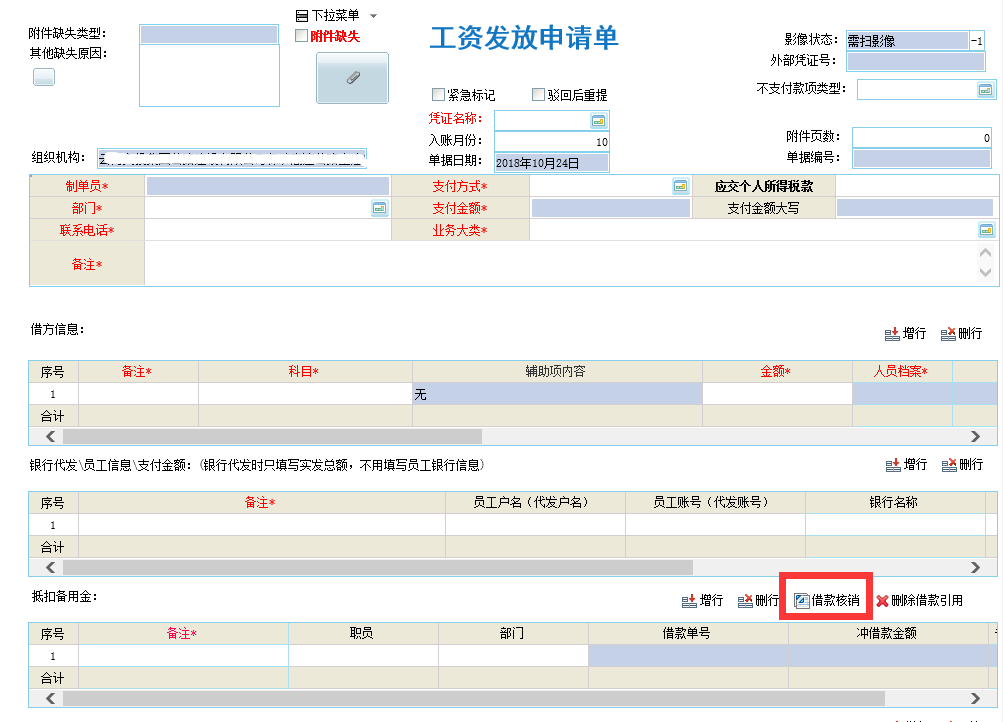The width and height of the screenshot is (1003, 722).
Task: Click 删除借款引用 with the red X
Action: click(919, 601)
